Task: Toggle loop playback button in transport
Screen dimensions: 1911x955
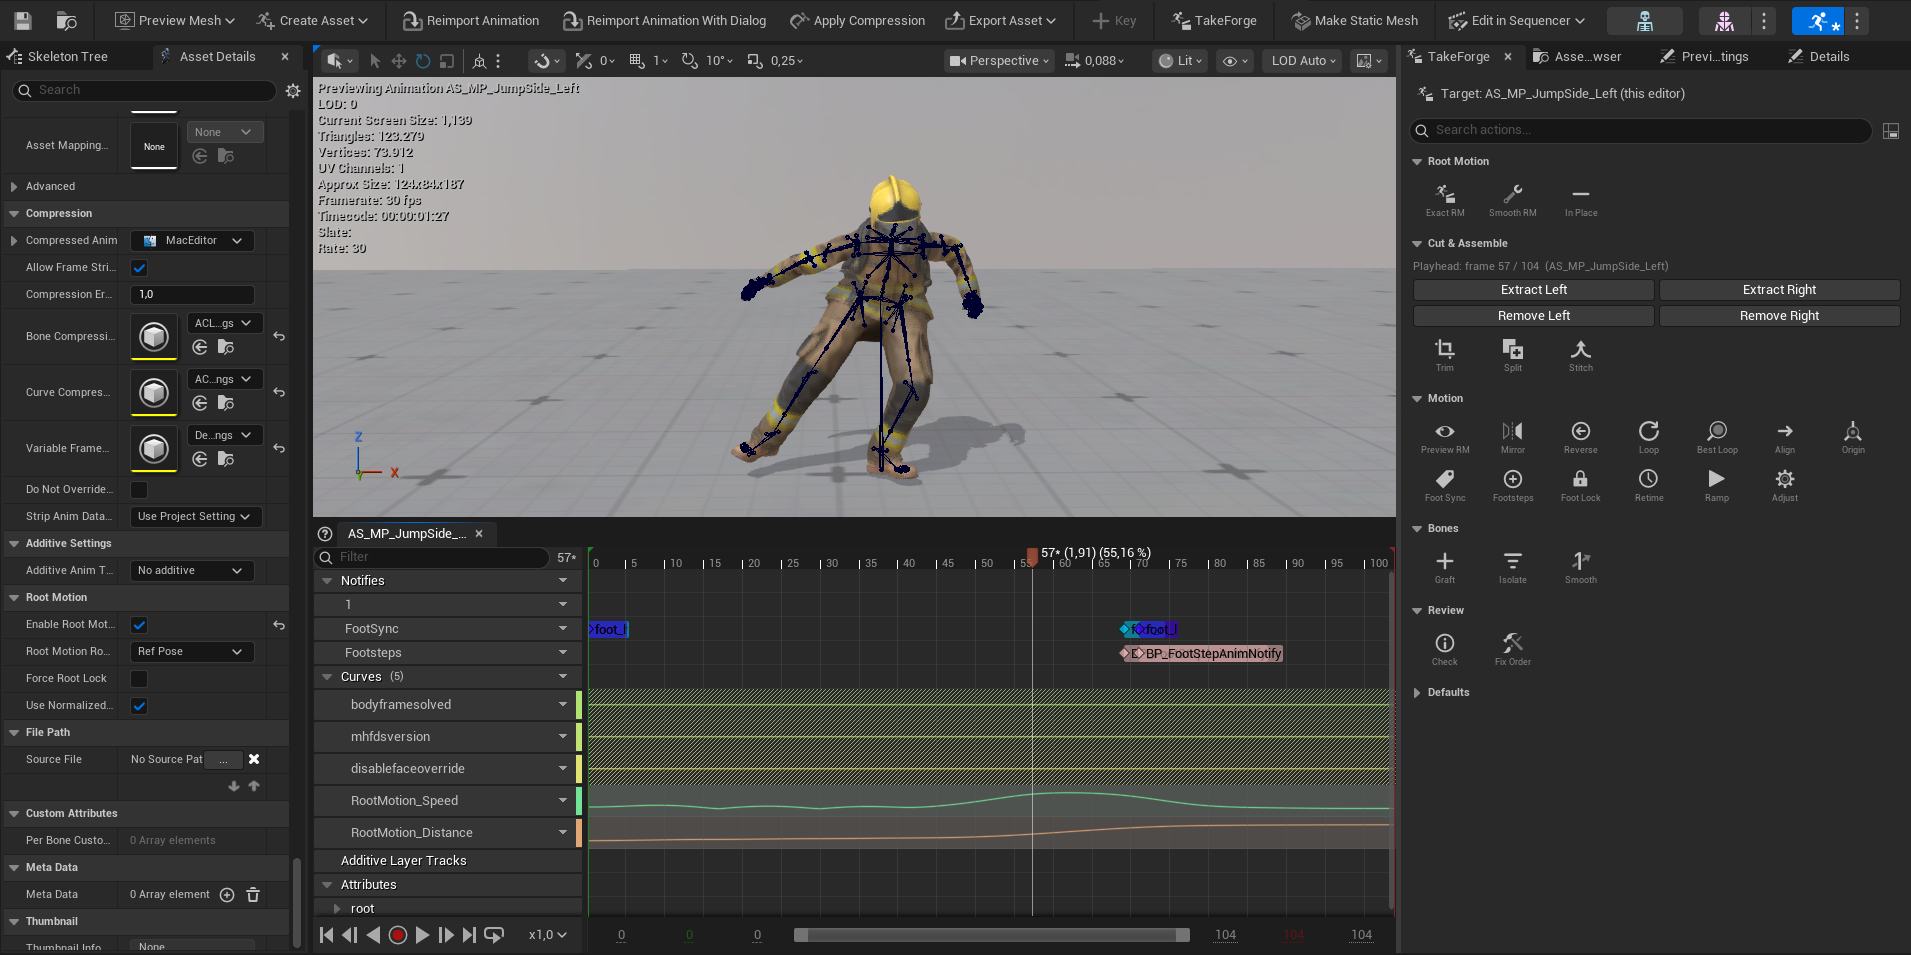Action: (x=494, y=935)
